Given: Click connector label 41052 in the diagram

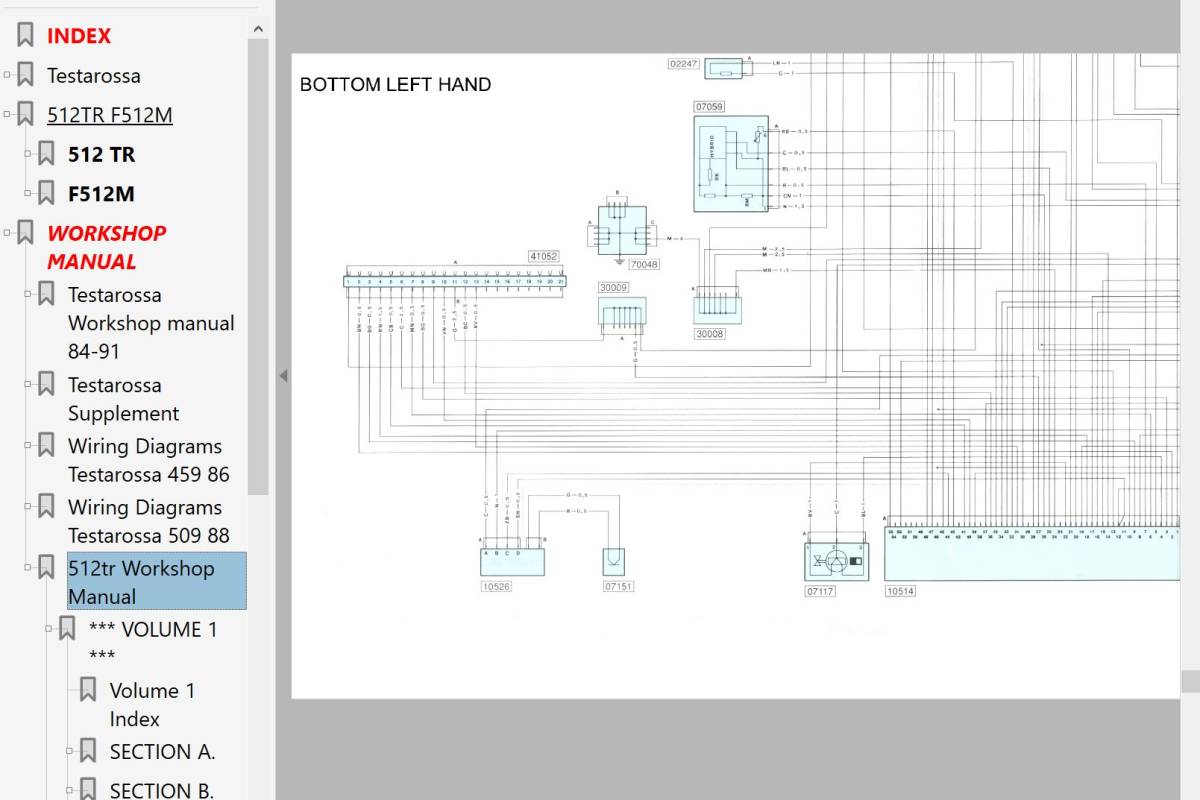Looking at the screenshot, I should [544, 257].
